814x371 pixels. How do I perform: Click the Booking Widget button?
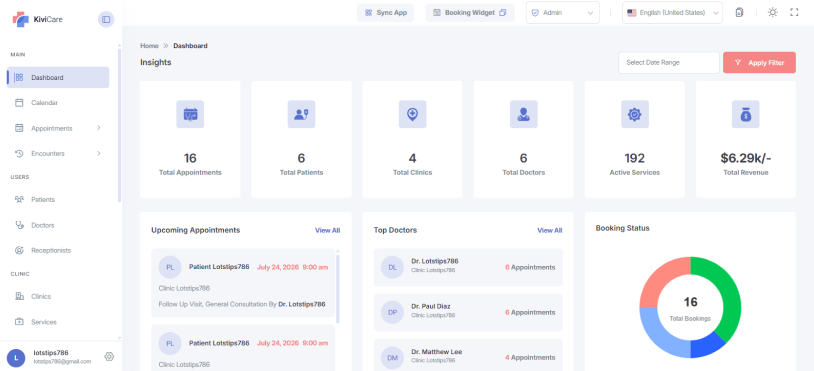470,12
